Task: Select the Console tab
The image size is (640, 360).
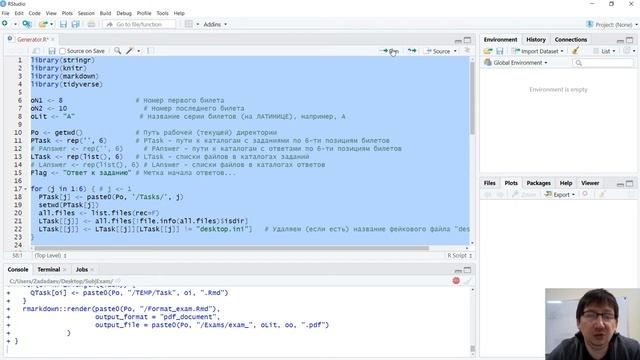Action: pos(18,269)
